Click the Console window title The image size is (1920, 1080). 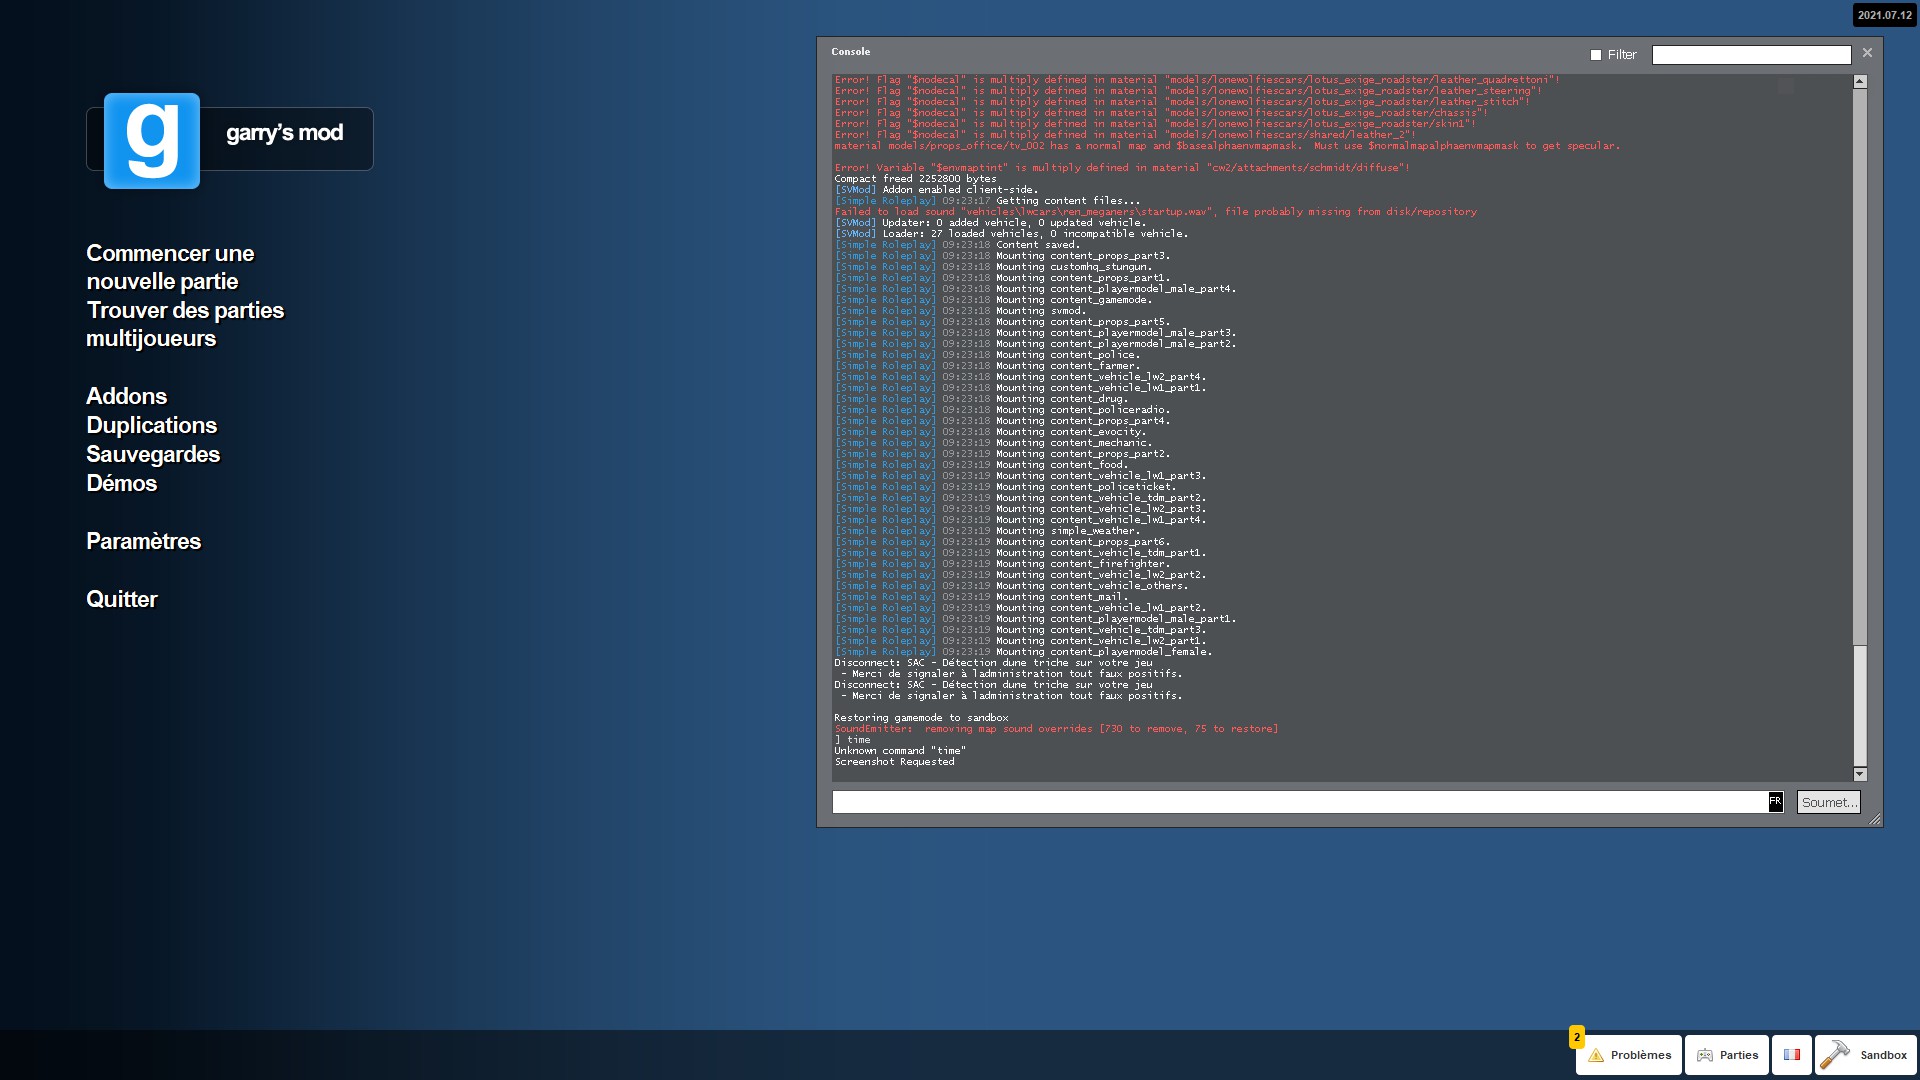[x=850, y=52]
